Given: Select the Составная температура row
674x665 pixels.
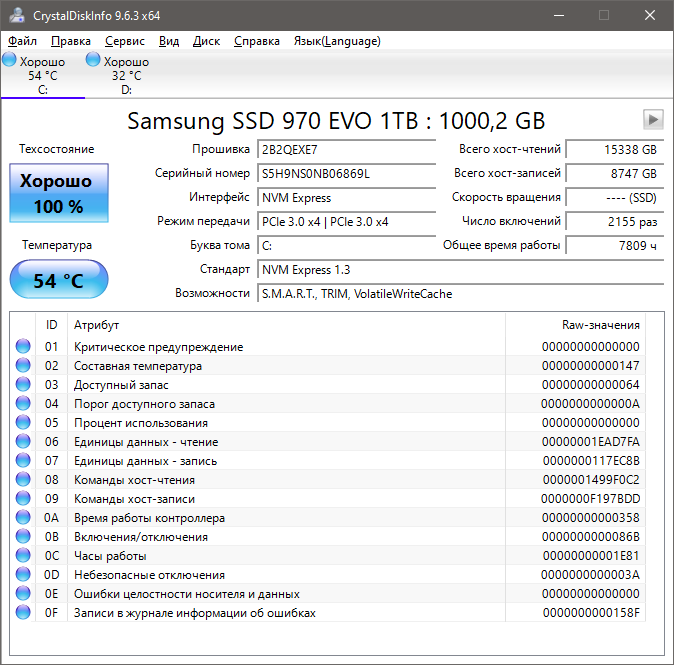Looking at the screenshot, I should 328,365.
